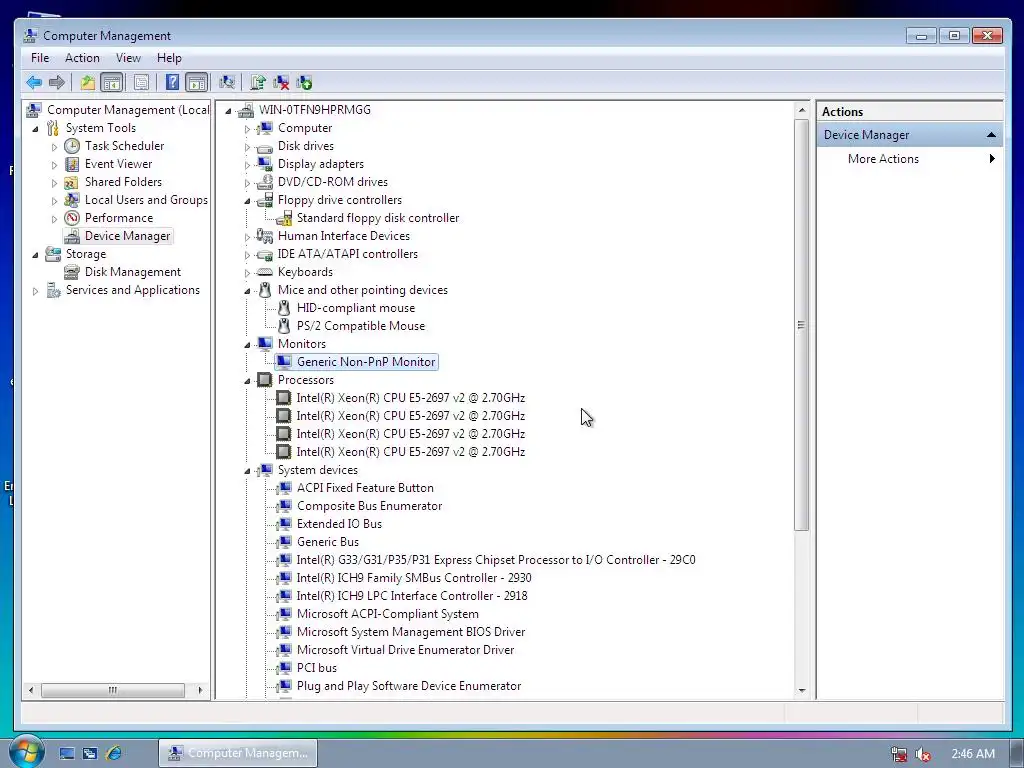The width and height of the screenshot is (1024, 768).
Task: Select Plug and Play Software Device Enumerator
Action: click(x=409, y=686)
